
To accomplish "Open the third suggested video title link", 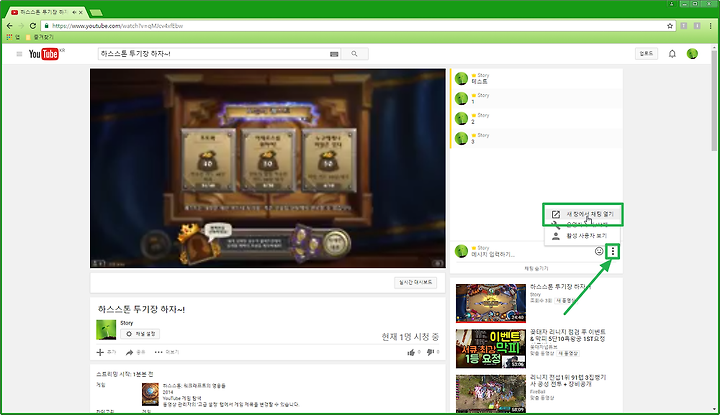I will (568, 381).
